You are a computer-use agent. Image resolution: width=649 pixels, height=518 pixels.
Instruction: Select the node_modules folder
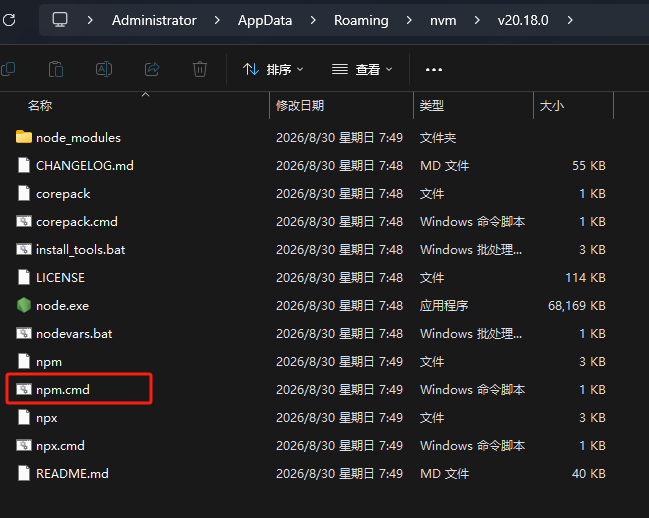click(78, 137)
